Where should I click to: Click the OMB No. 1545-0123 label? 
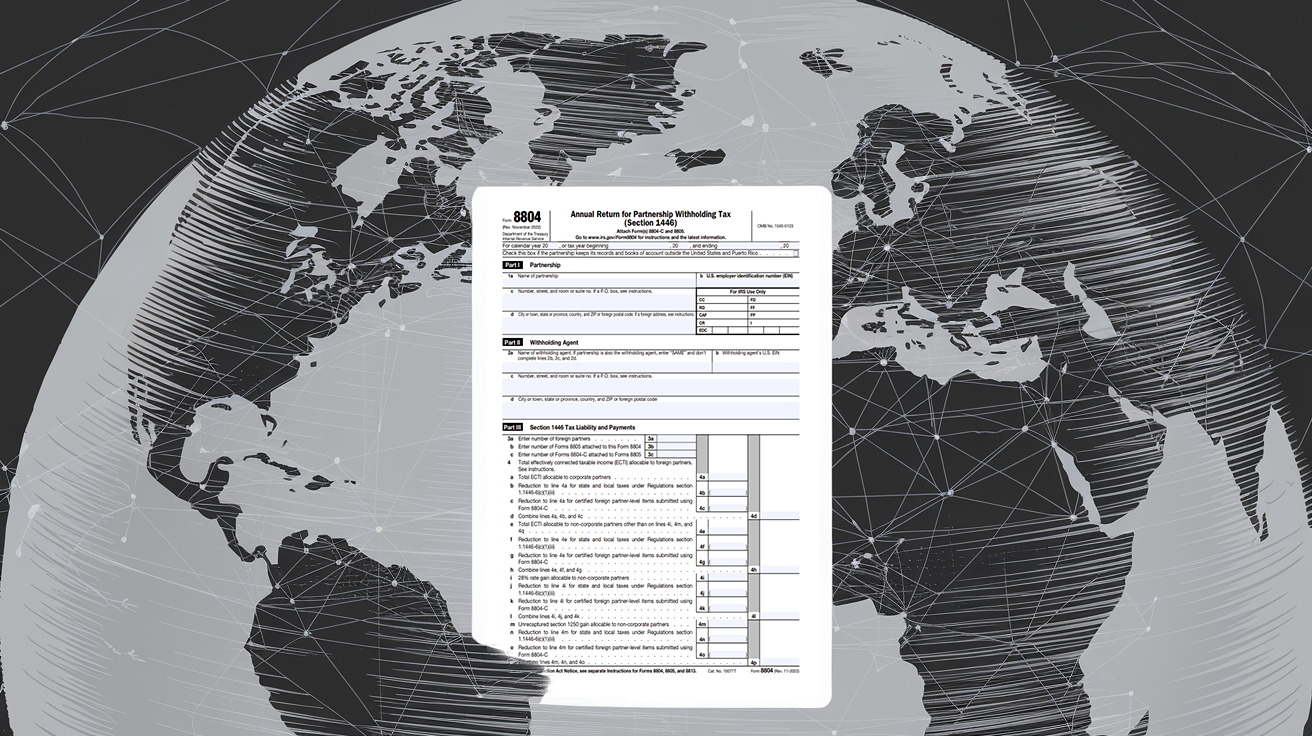click(775, 226)
